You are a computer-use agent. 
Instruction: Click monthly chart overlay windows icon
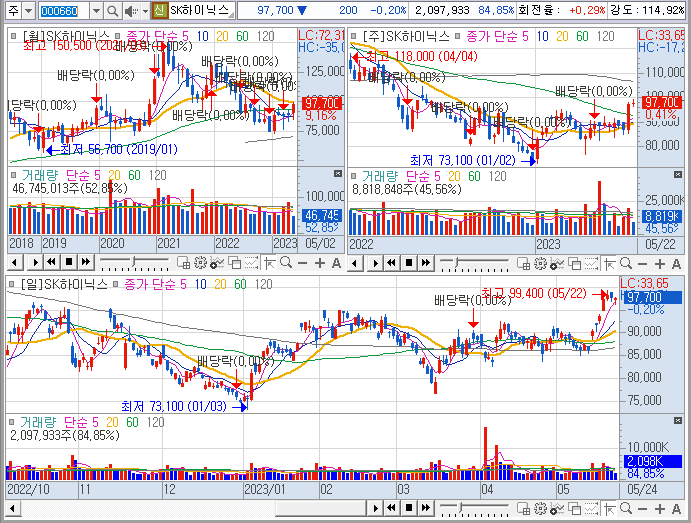(x=234, y=263)
